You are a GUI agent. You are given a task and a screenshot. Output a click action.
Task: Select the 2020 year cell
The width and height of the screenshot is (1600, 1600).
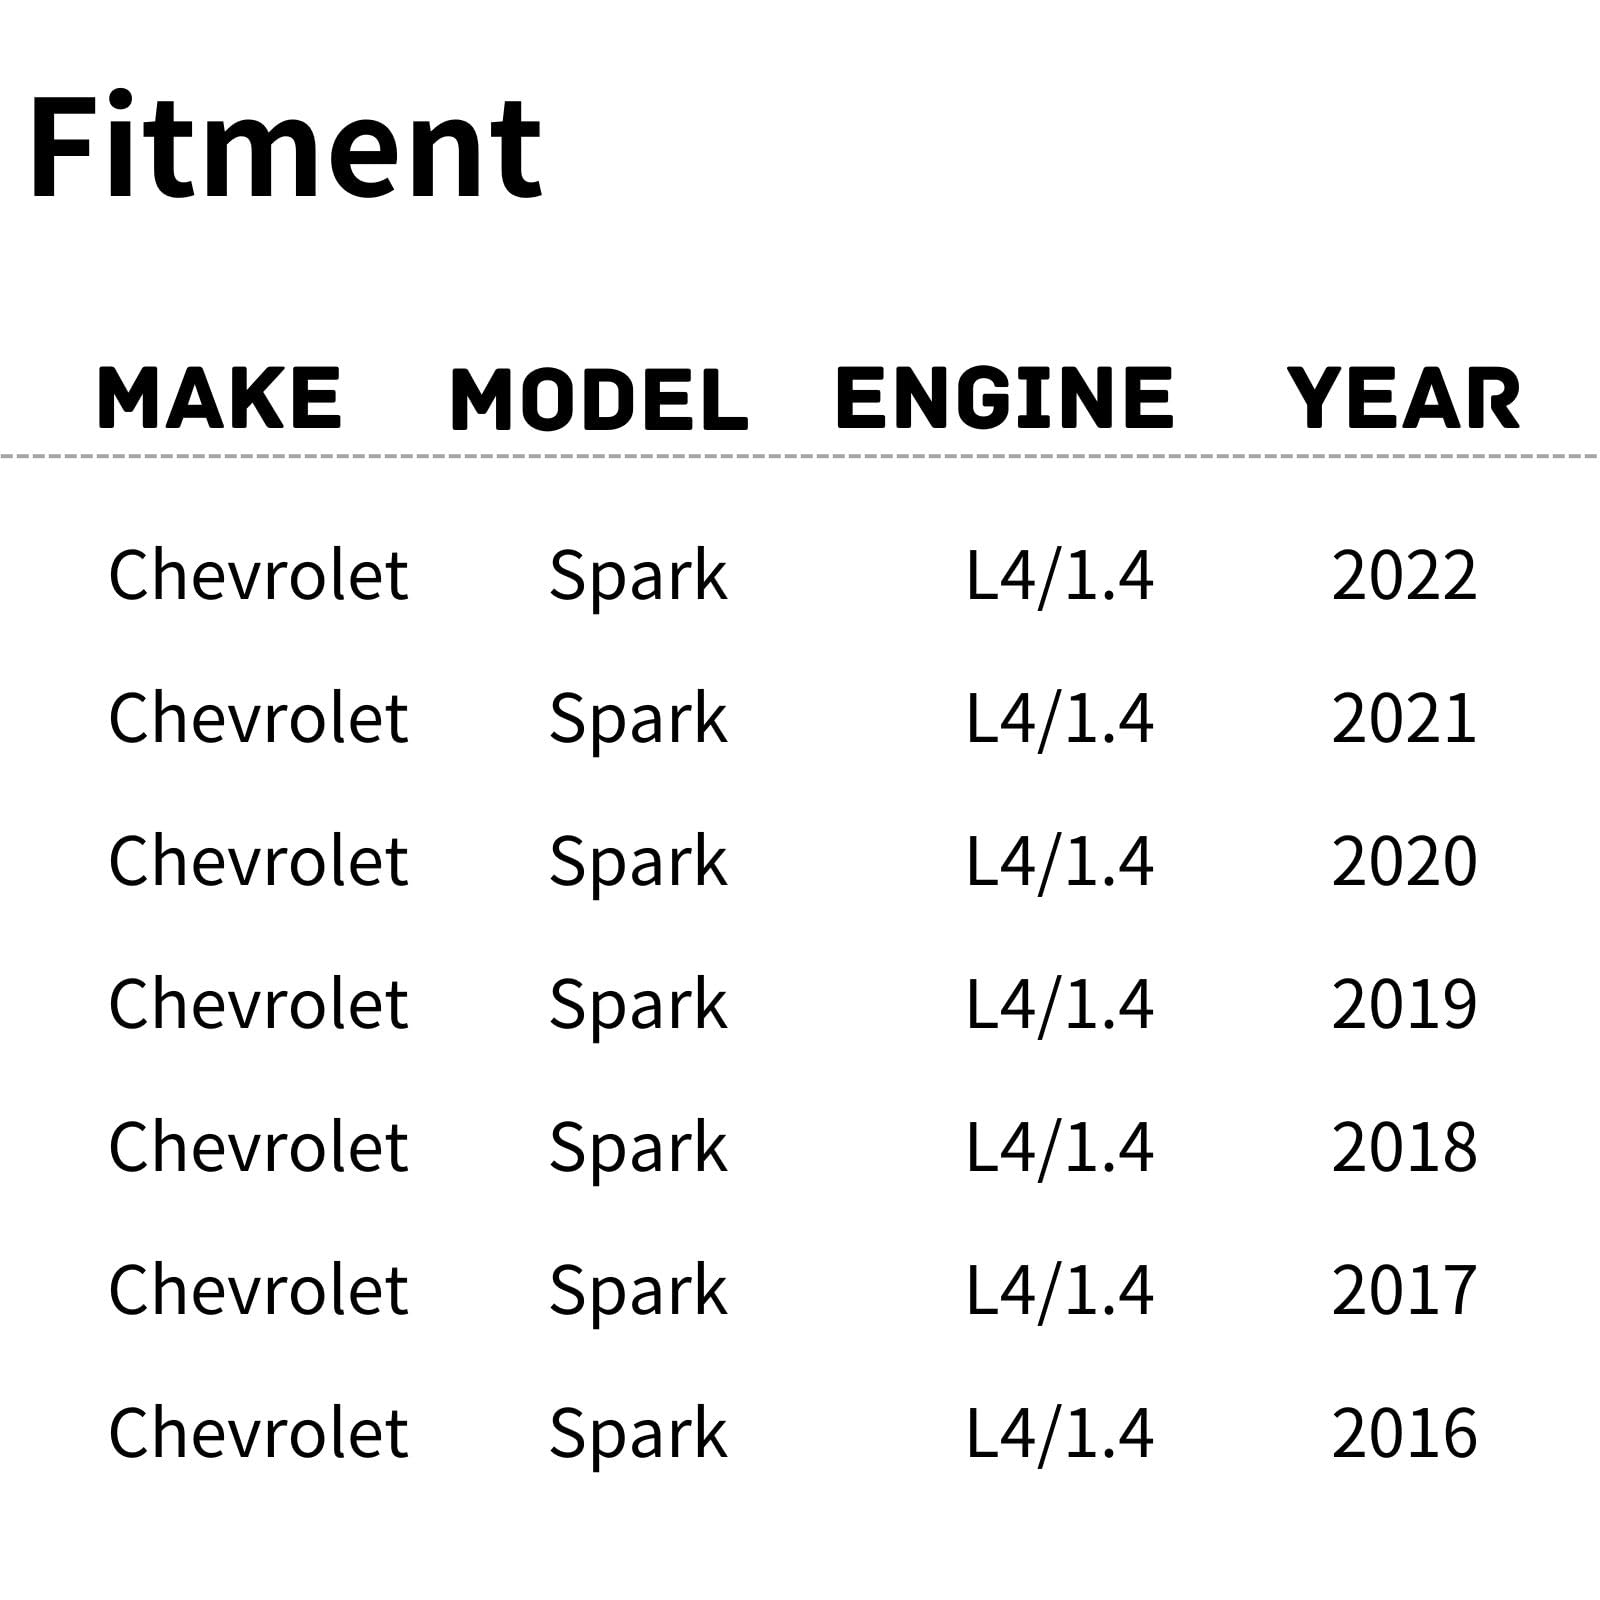[1404, 862]
